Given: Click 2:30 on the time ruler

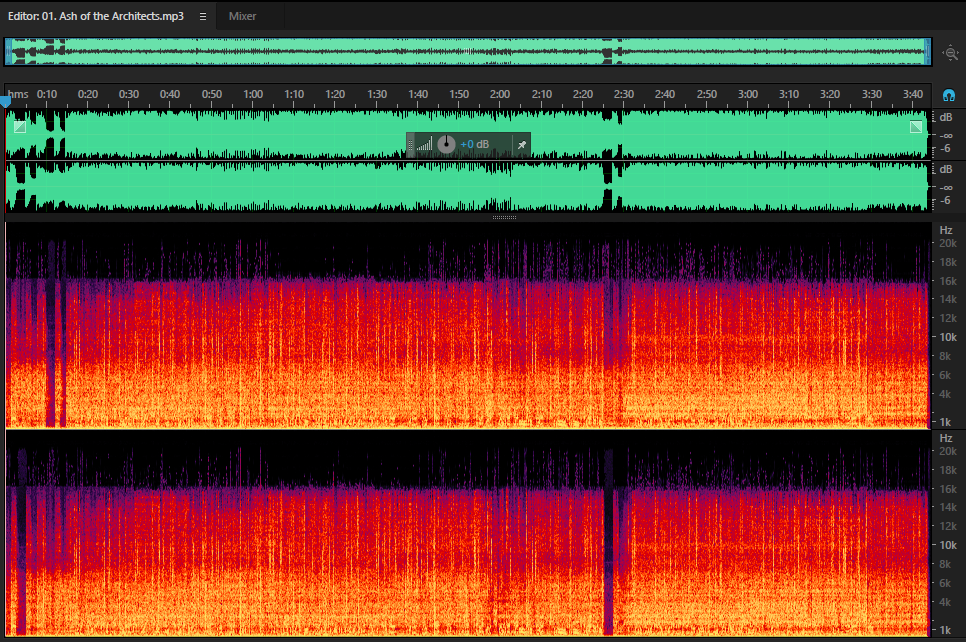Looking at the screenshot, I should (x=623, y=94).
